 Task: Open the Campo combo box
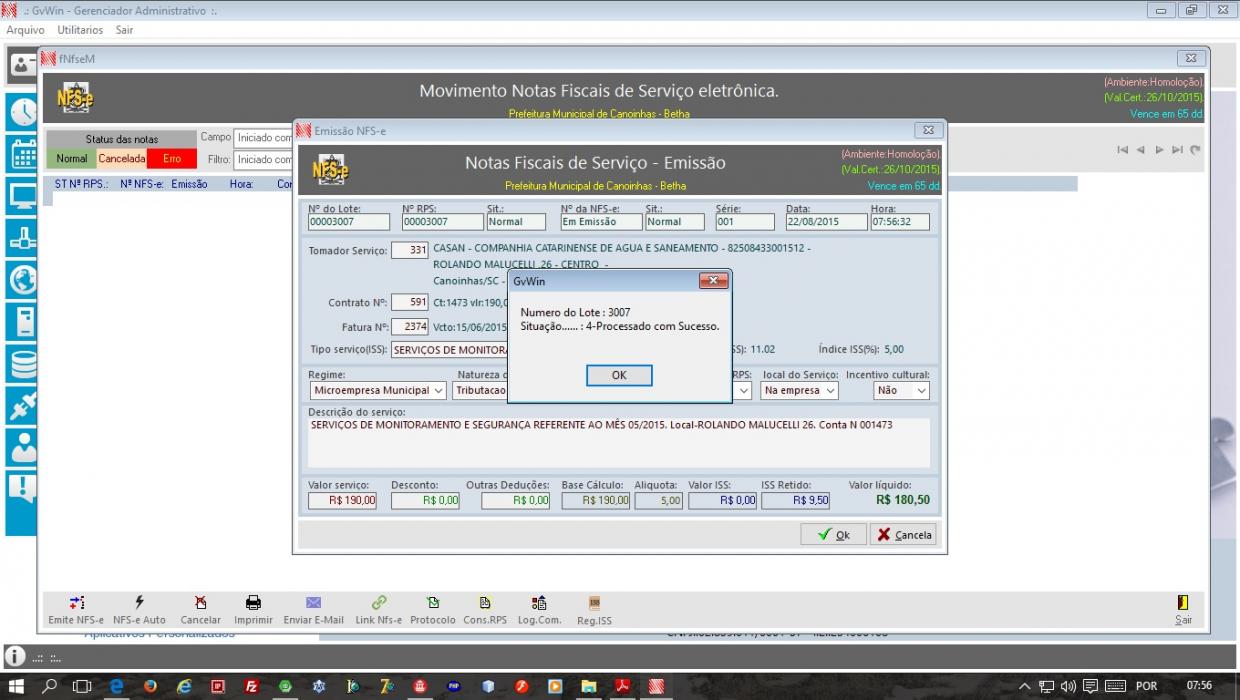coord(264,138)
